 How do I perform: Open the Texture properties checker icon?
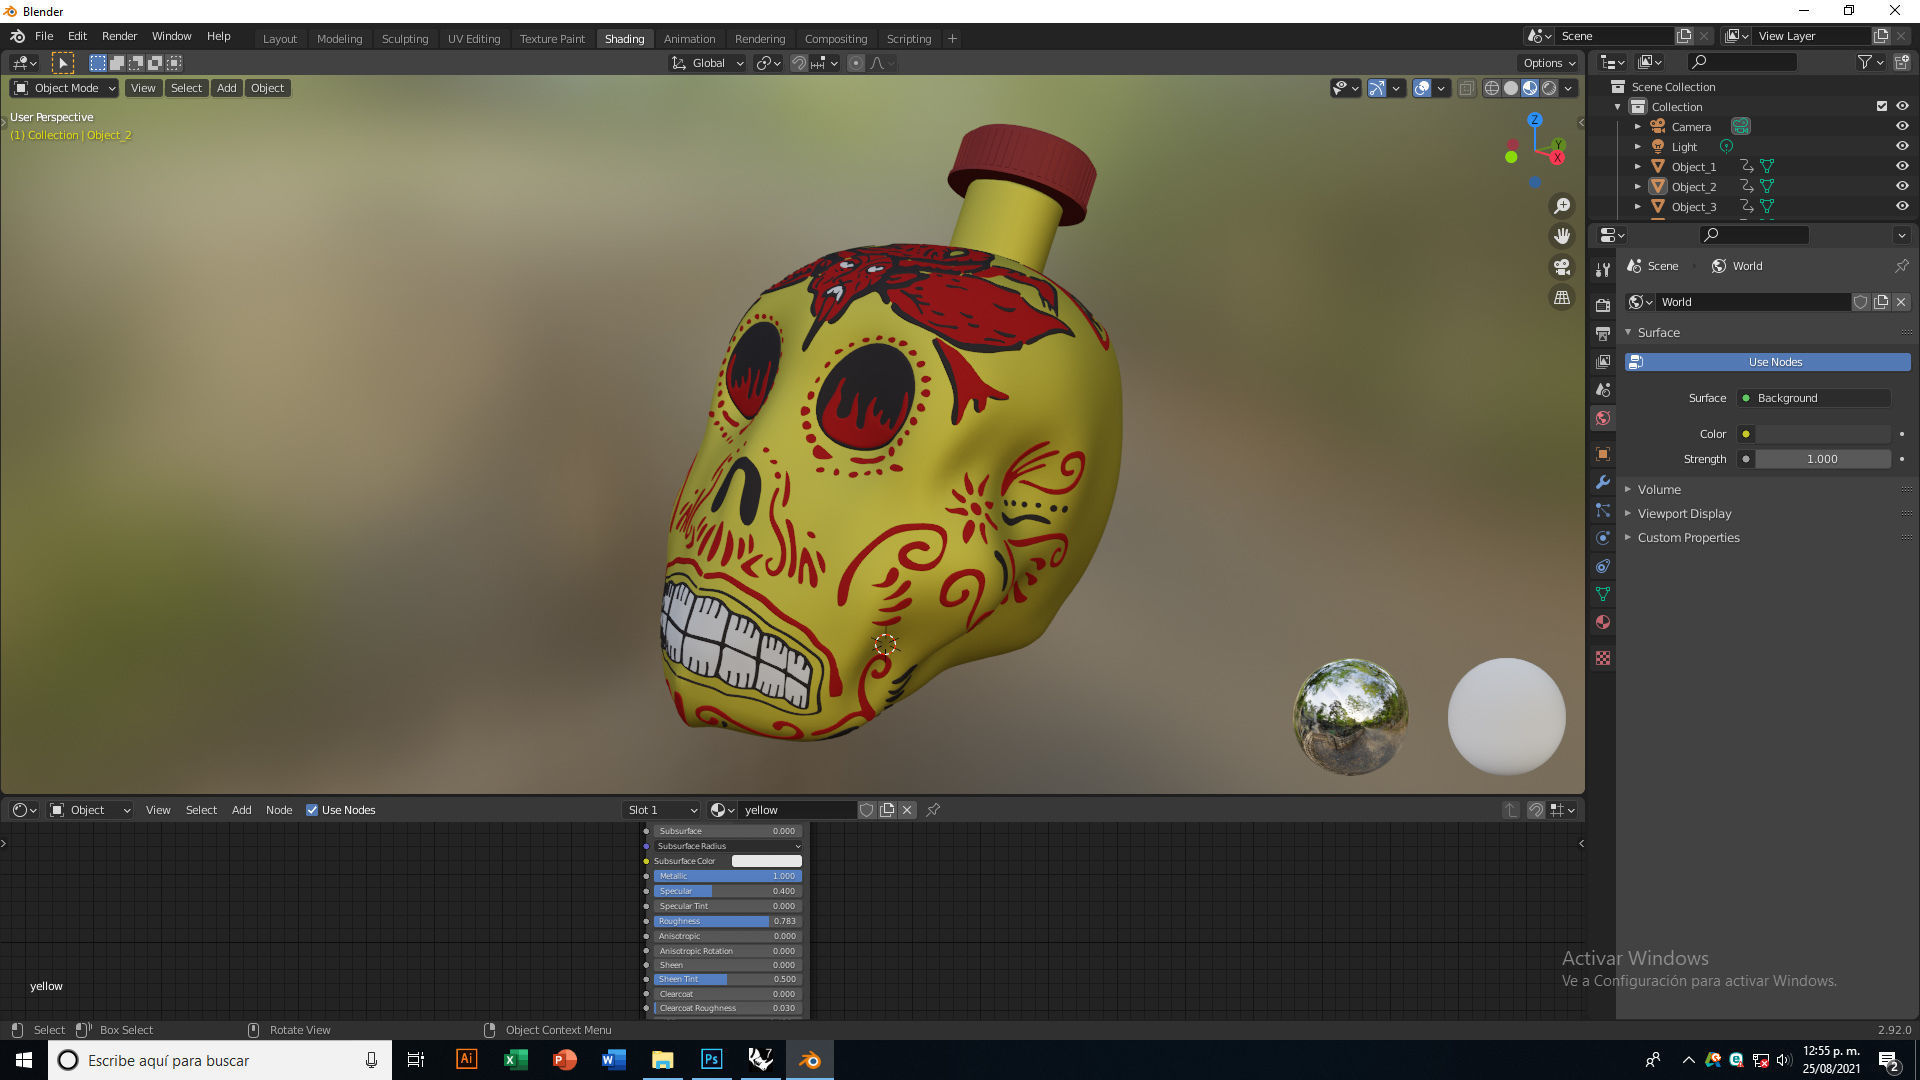tap(1603, 658)
